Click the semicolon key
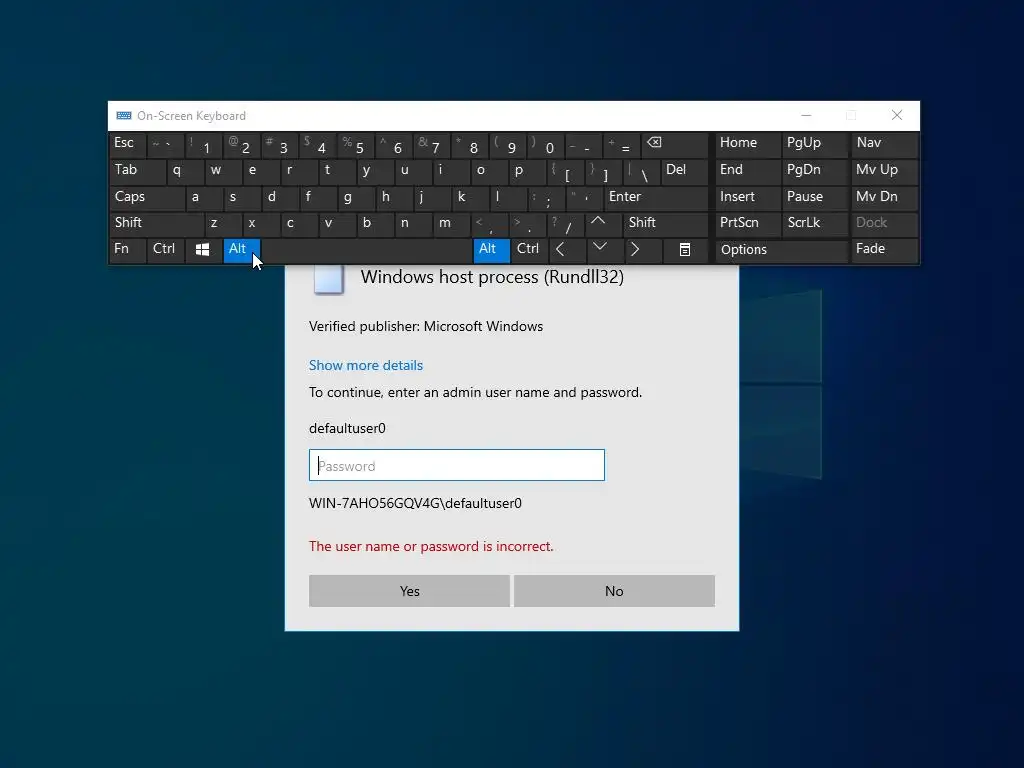Viewport: 1024px width, 768px height. tap(546, 198)
